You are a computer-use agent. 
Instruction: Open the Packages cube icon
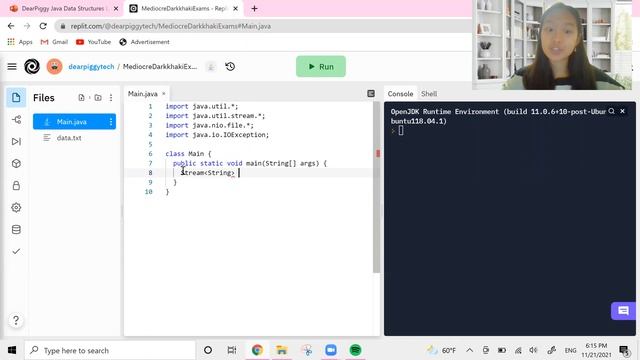pyautogui.click(x=16, y=164)
